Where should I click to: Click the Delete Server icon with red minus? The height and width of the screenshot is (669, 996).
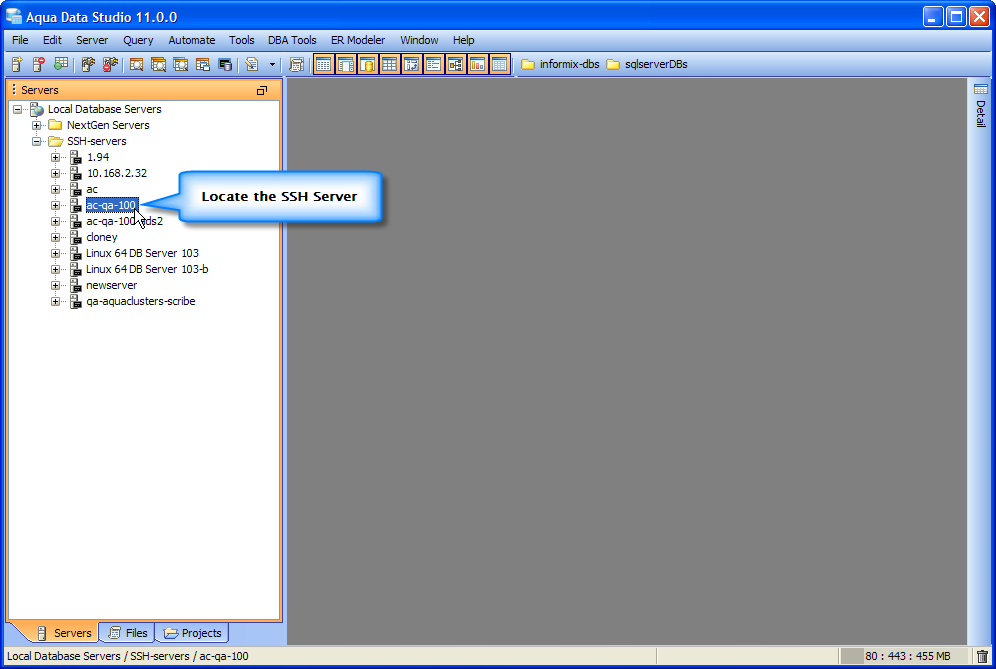pos(39,64)
